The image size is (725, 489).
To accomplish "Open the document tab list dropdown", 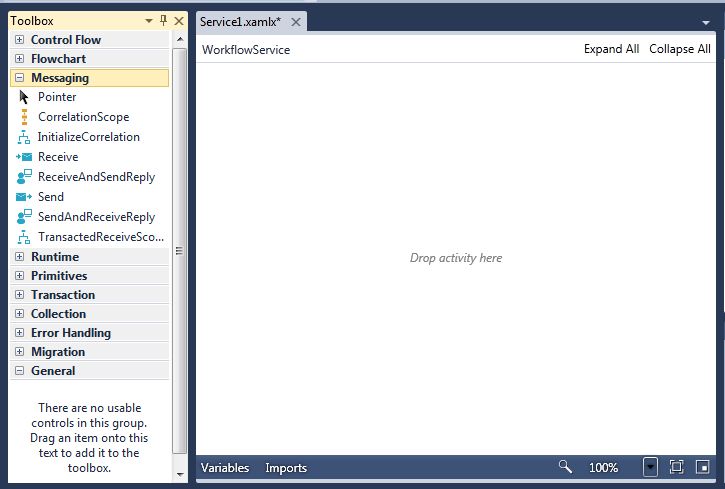I will [706, 22].
